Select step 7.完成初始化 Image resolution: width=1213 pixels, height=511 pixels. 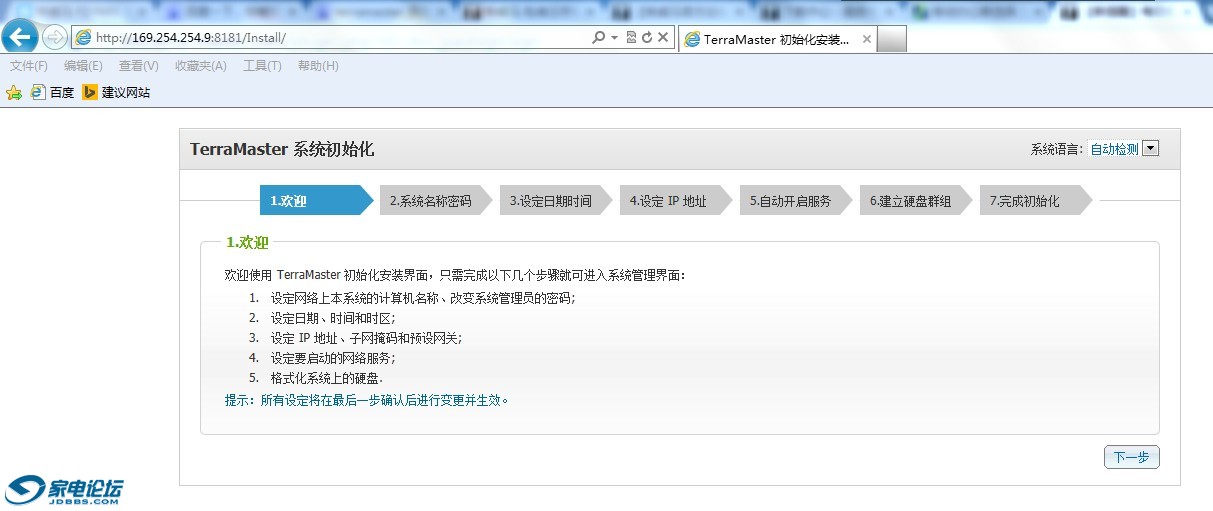pyautogui.click(x=1036, y=200)
